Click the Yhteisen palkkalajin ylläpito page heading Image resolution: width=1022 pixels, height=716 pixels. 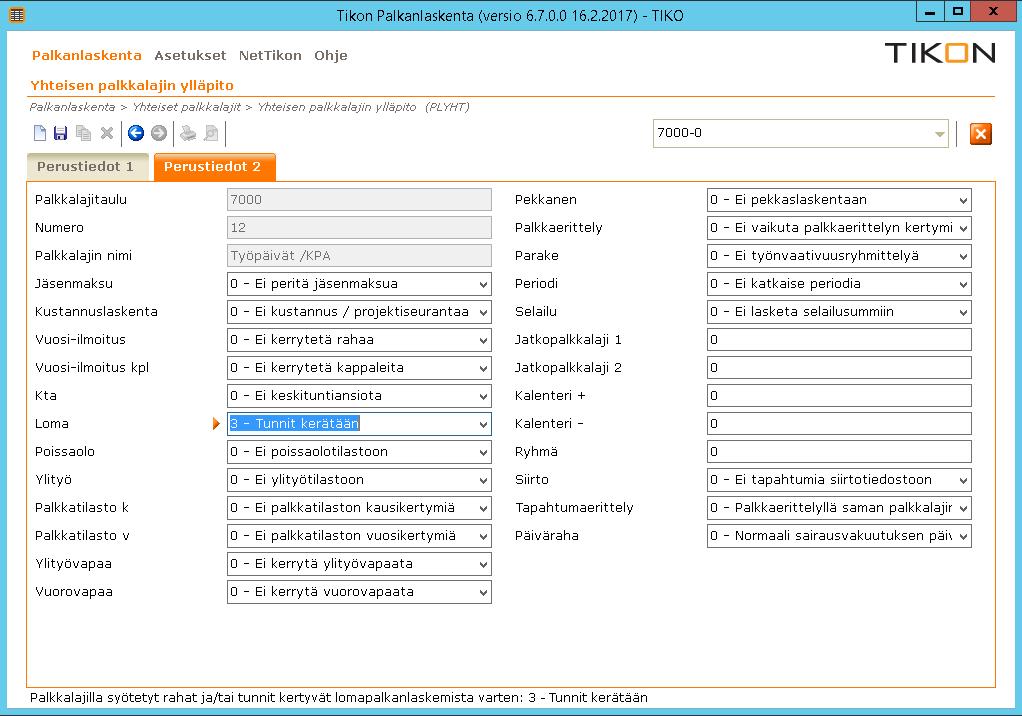[x=132, y=85]
